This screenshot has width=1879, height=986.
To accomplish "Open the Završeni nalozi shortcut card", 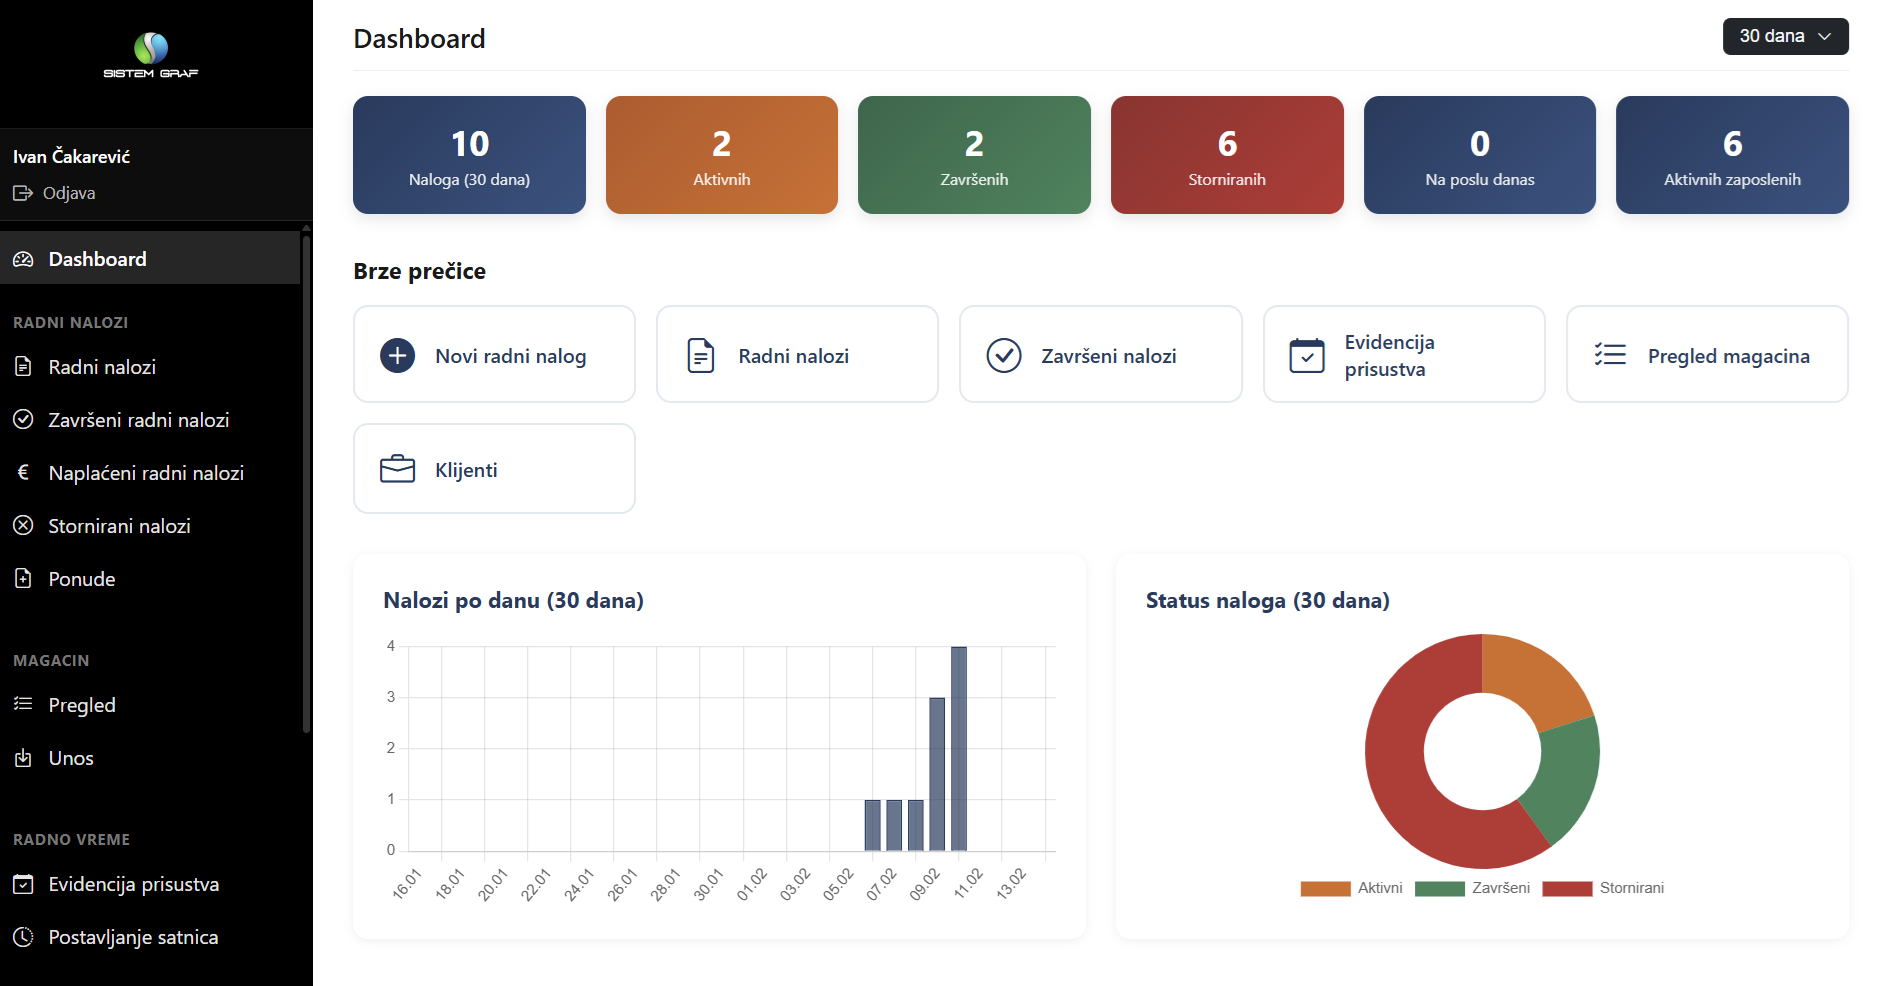I will (1100, 355).
